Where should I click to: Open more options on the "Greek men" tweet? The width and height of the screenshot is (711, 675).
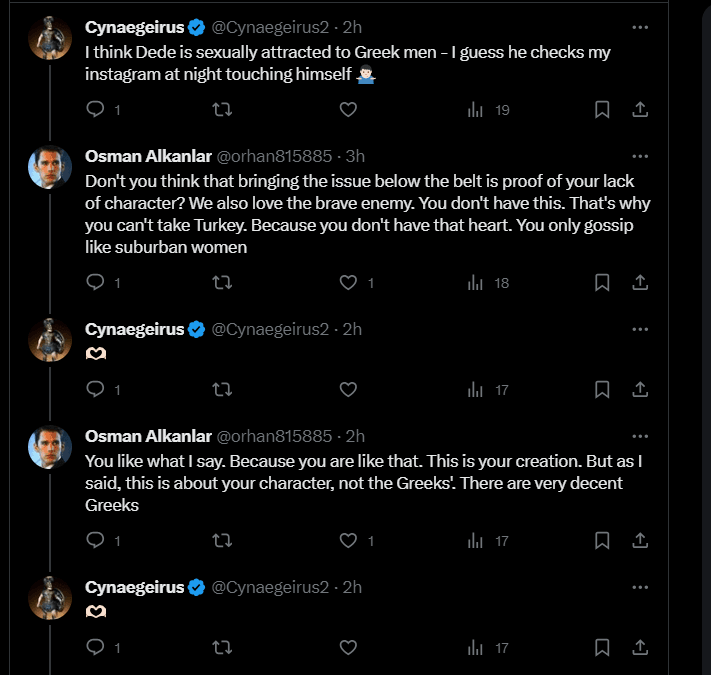pyautogui.click(x=641, y=25)
